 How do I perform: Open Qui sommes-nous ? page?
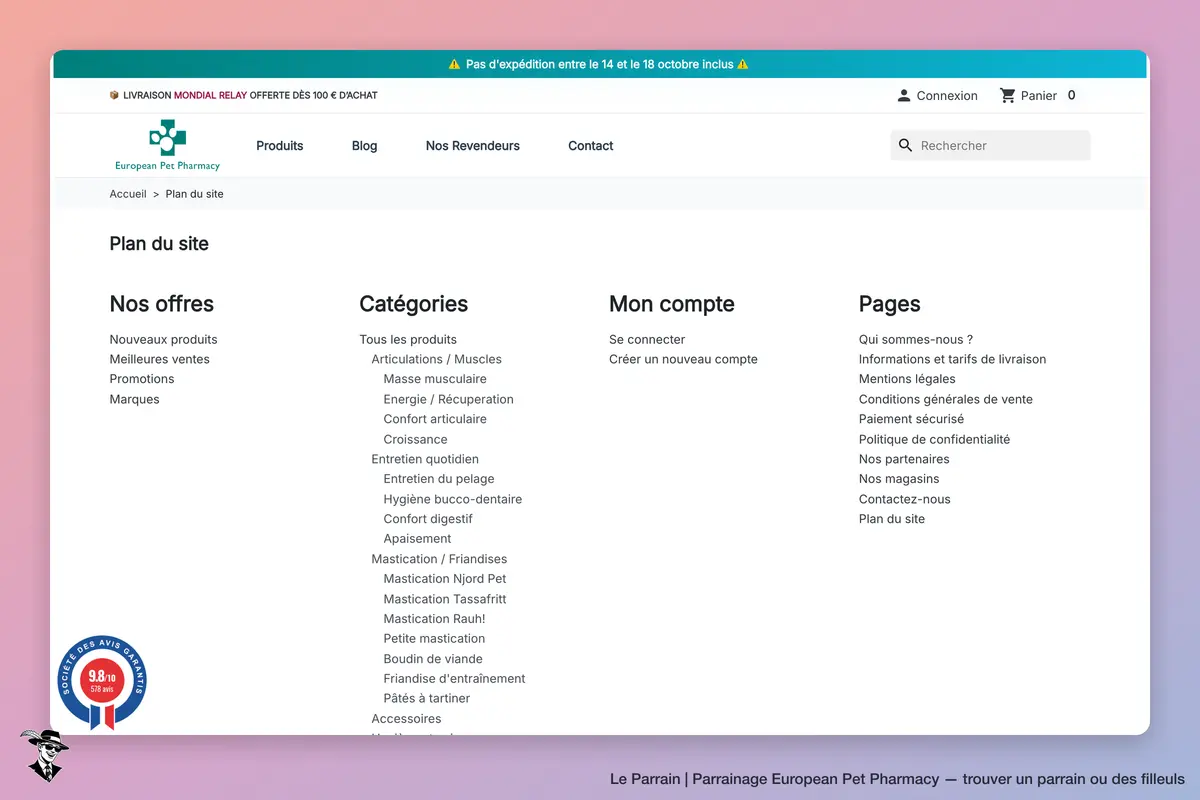(916, 339)
